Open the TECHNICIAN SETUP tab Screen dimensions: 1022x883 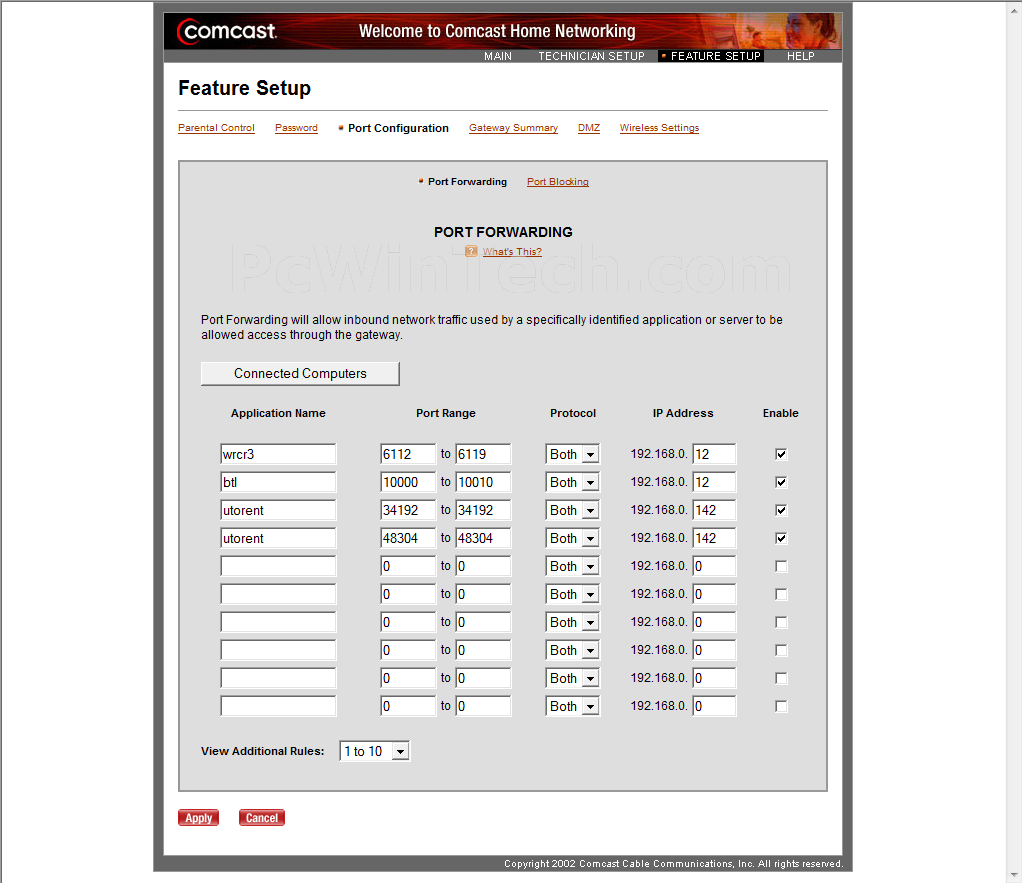click(591, 56)
